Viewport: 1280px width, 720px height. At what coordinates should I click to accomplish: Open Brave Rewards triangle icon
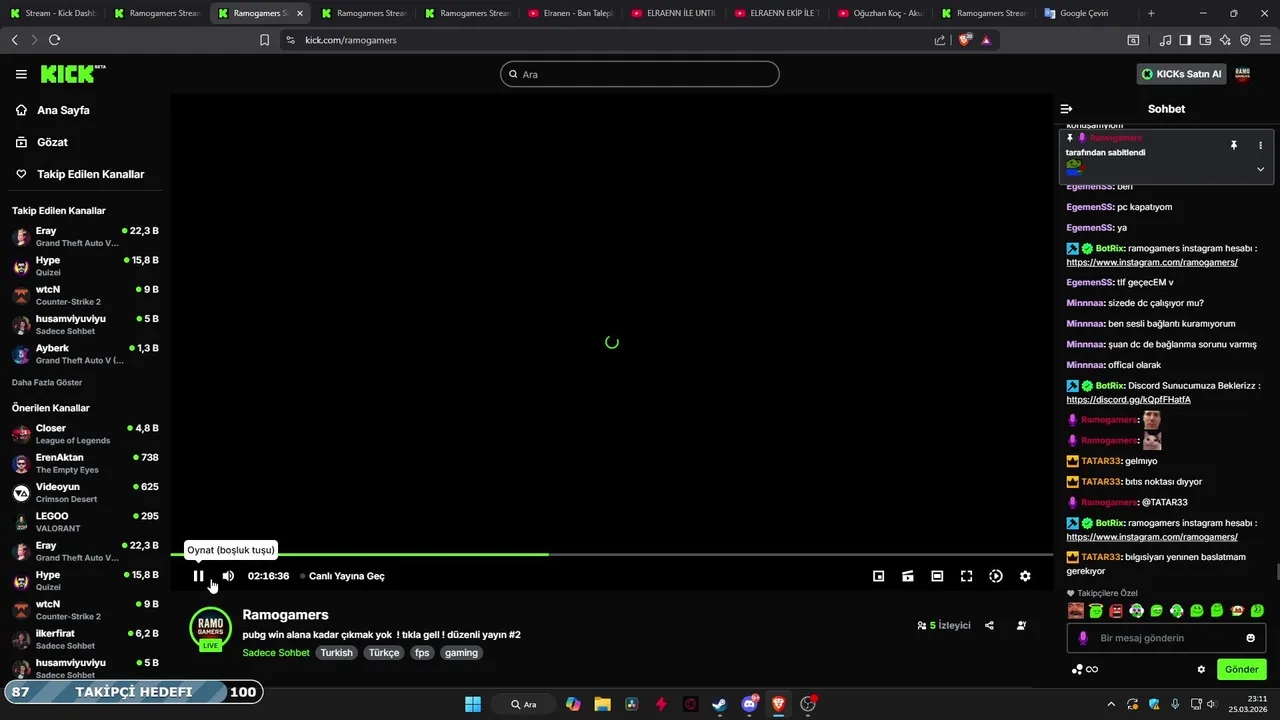coord(986,40)
